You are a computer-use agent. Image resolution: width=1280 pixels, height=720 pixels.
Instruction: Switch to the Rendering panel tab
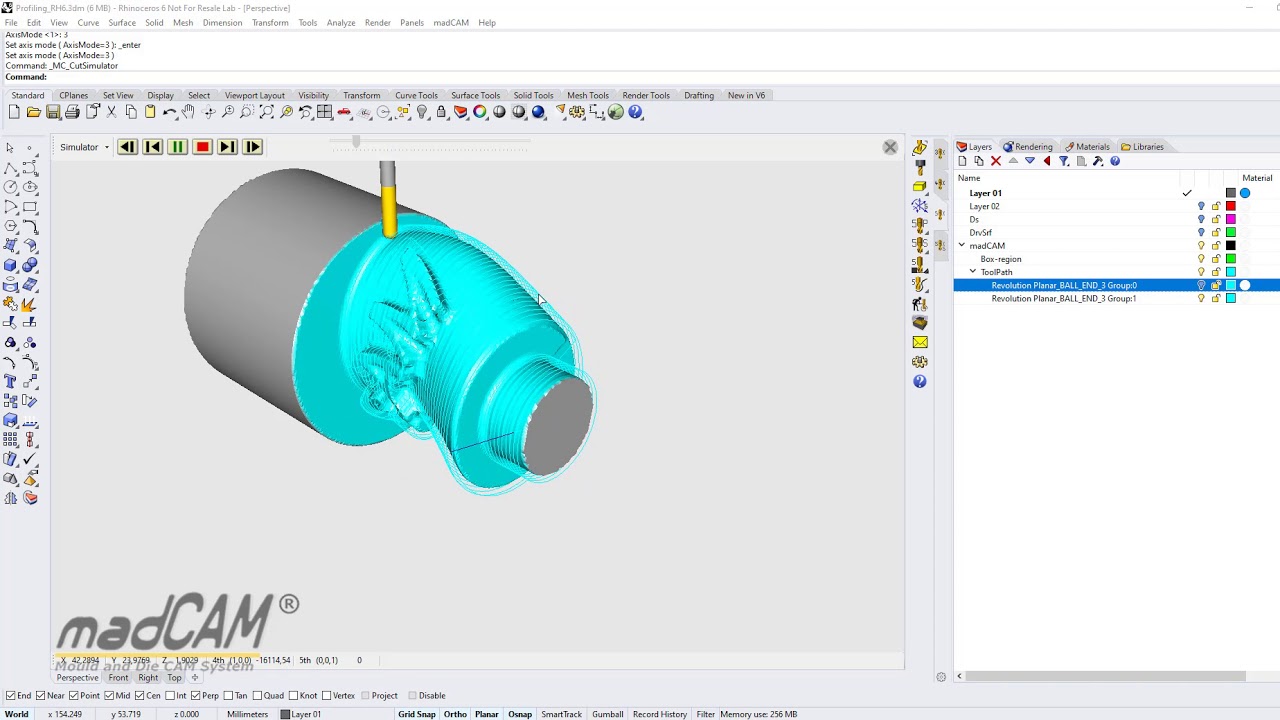pos(1028,147)
